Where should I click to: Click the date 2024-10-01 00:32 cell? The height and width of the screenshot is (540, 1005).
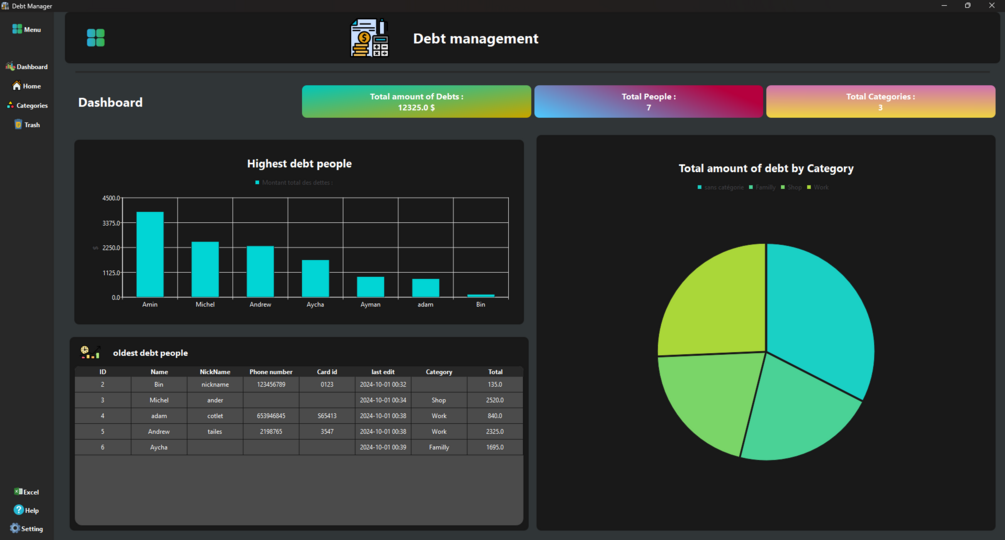click(383, 384)
